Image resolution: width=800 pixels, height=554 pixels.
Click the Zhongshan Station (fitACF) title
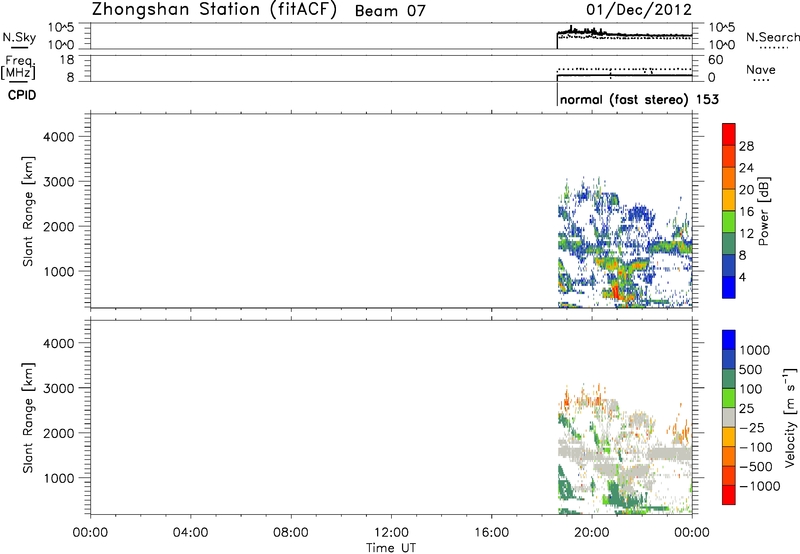[x=214, y=10]
